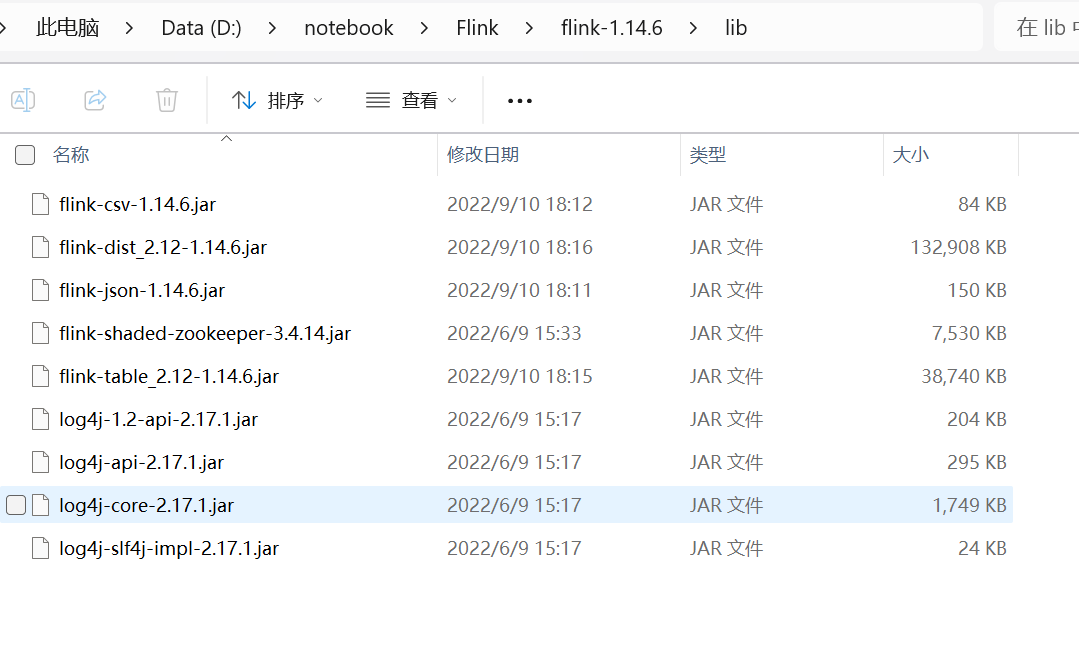Click the 查看 view layout icon

[377, 100]
